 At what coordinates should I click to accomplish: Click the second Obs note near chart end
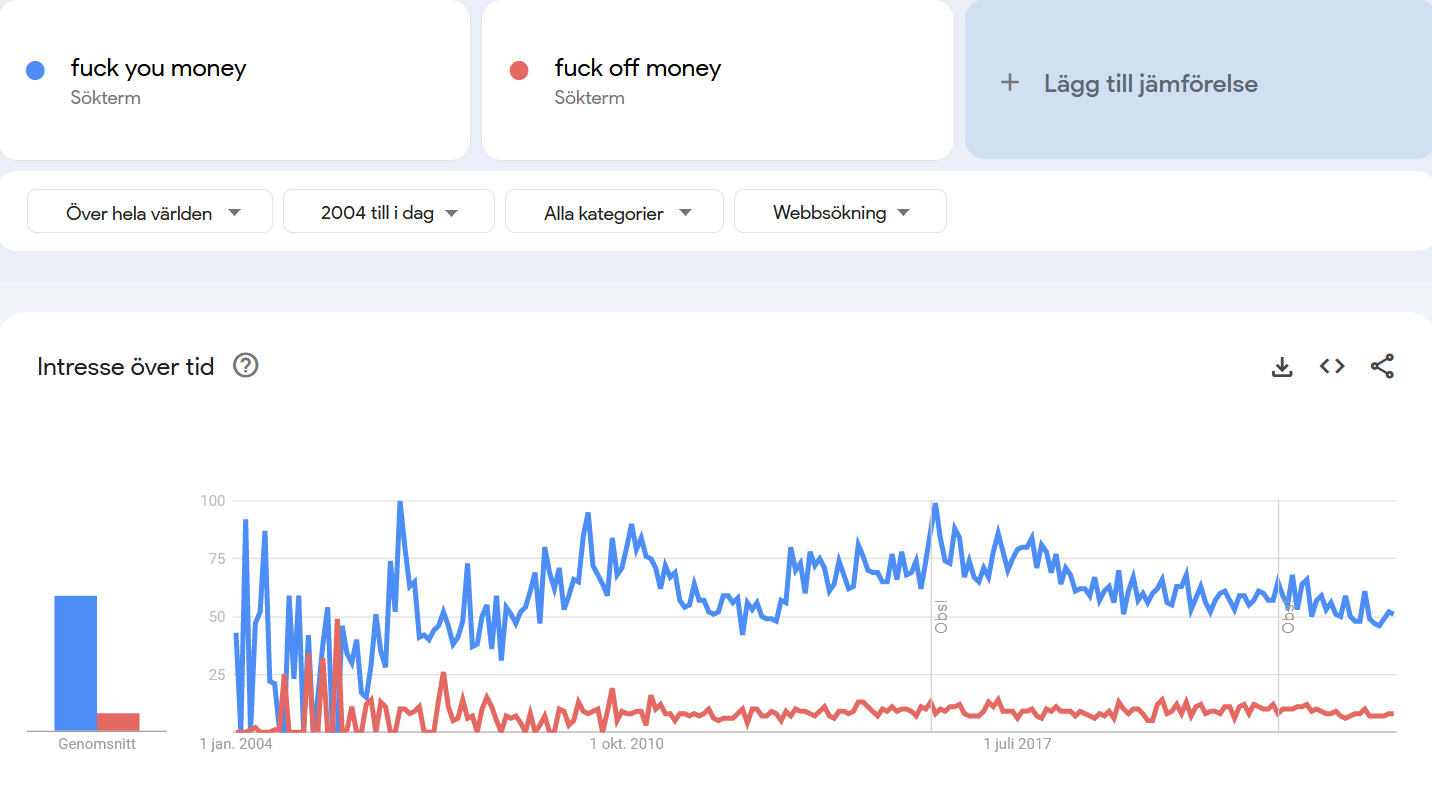(1288, 616)
